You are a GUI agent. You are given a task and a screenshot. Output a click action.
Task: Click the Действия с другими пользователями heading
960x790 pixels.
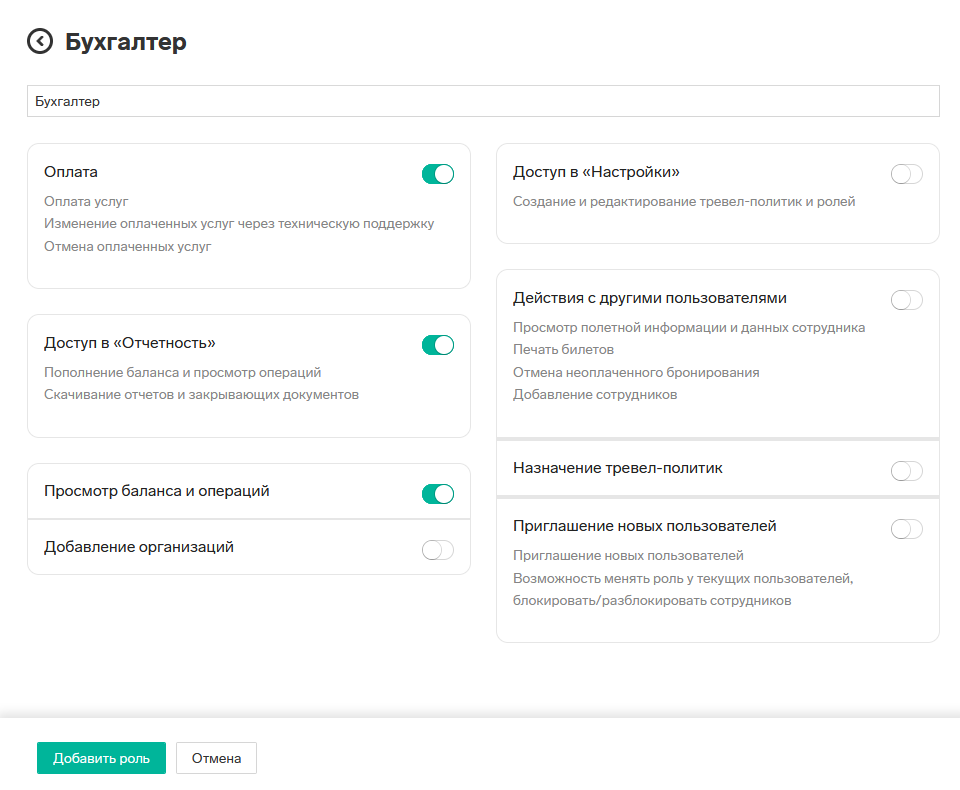coord(650,298)
